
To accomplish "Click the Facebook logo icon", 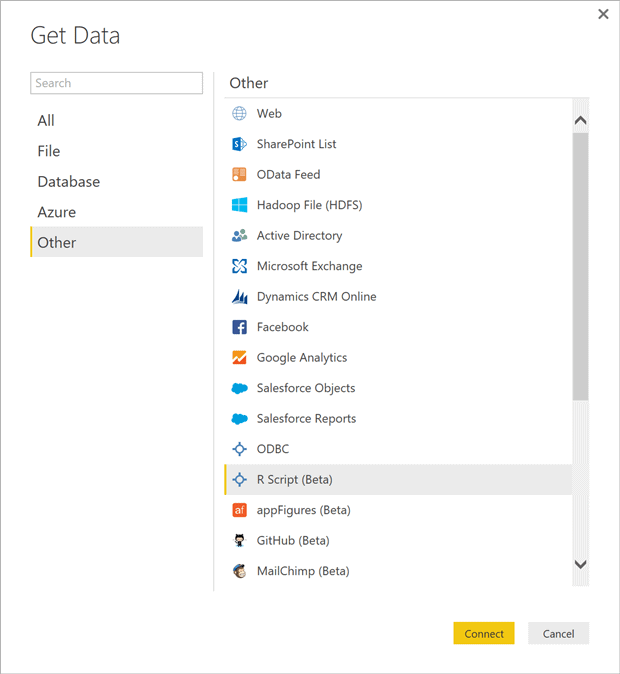I will point(239,327).
